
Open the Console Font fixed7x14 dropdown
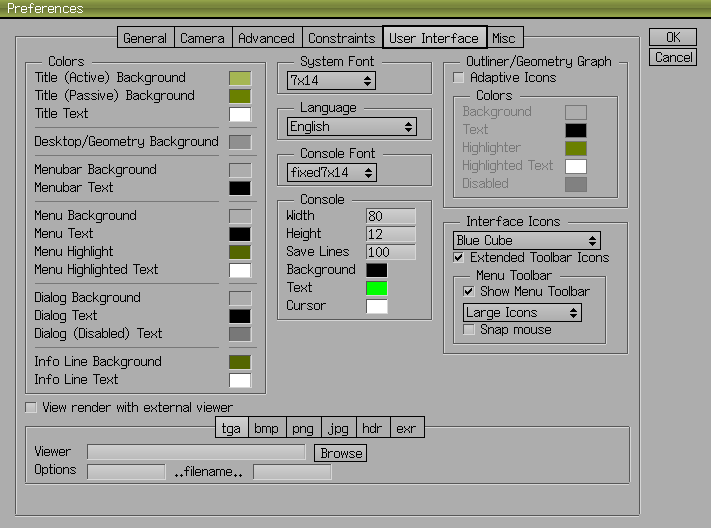click(x=332, y=172)
